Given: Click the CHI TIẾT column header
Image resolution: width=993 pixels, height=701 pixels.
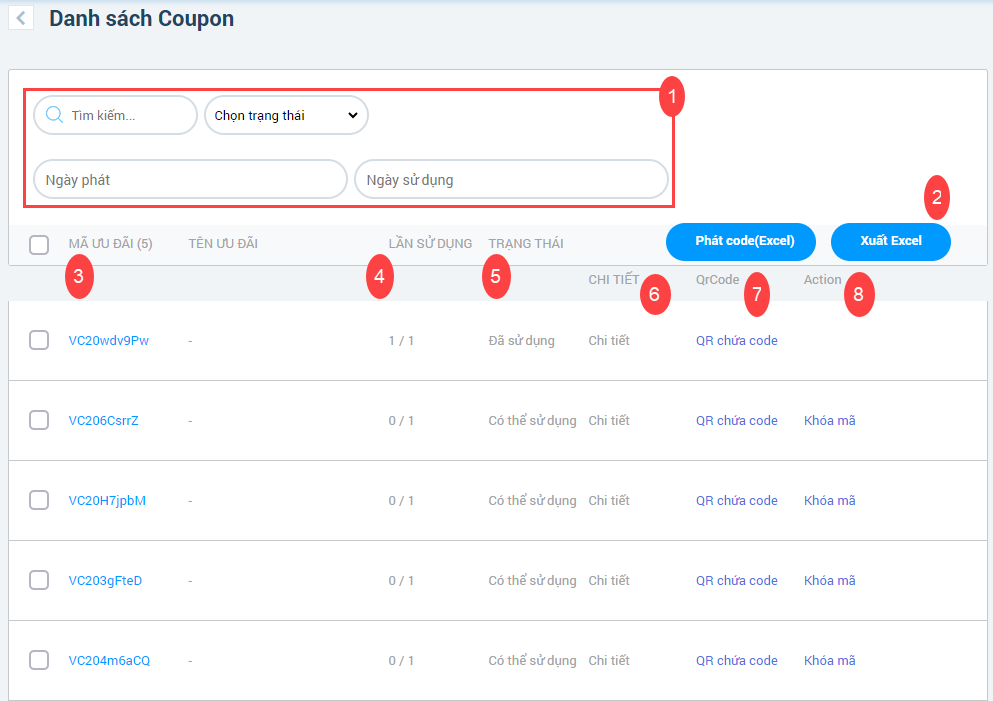Looking at the screenshot, I should tap(614, 280).
